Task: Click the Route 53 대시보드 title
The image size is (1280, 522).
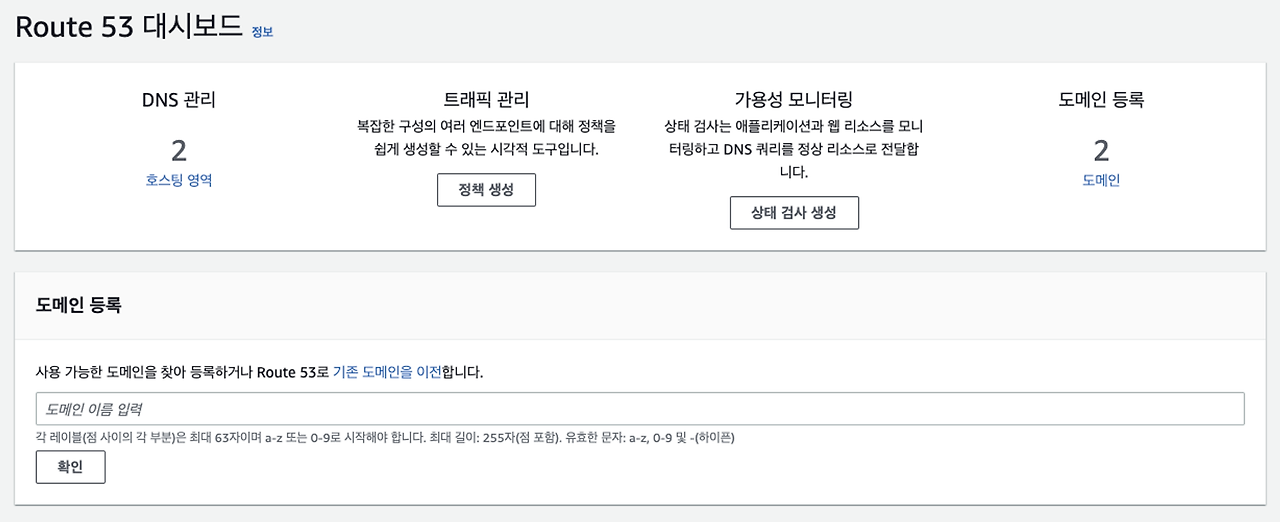Action: tap(129, 28)
